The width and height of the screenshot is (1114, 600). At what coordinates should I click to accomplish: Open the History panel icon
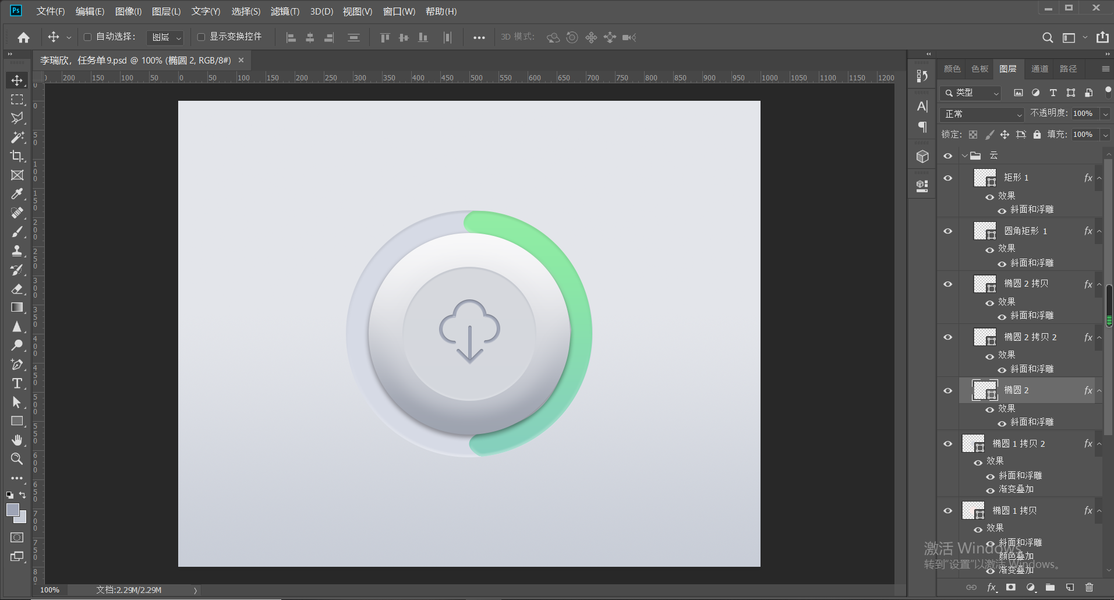(922, 76)
